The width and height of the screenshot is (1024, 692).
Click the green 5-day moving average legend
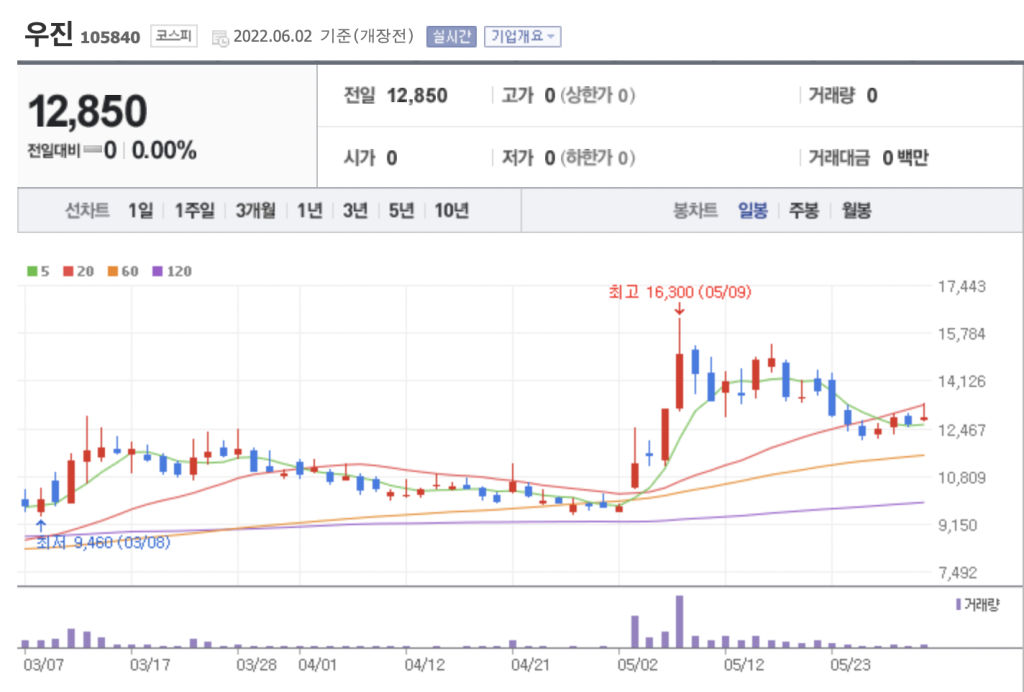coord(38,271)
